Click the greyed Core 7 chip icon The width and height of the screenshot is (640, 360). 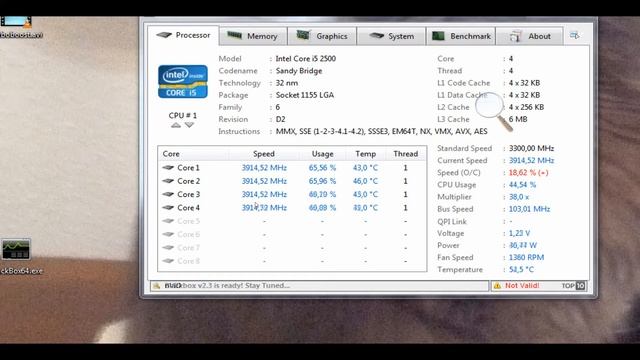tap(168, 247)
